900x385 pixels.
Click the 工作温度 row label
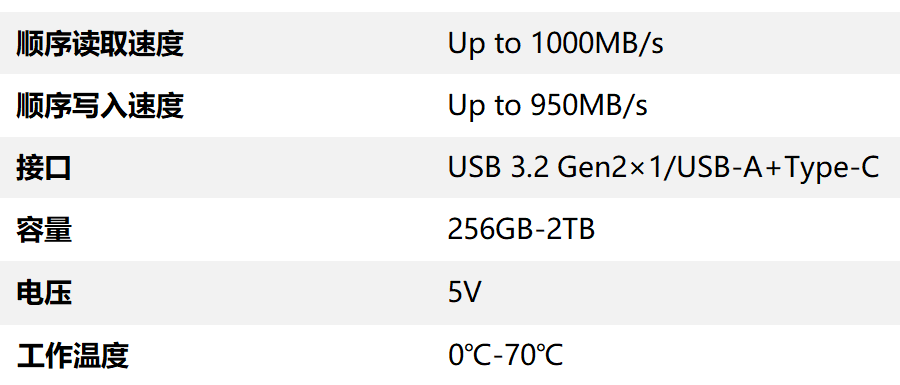(72, 355)
